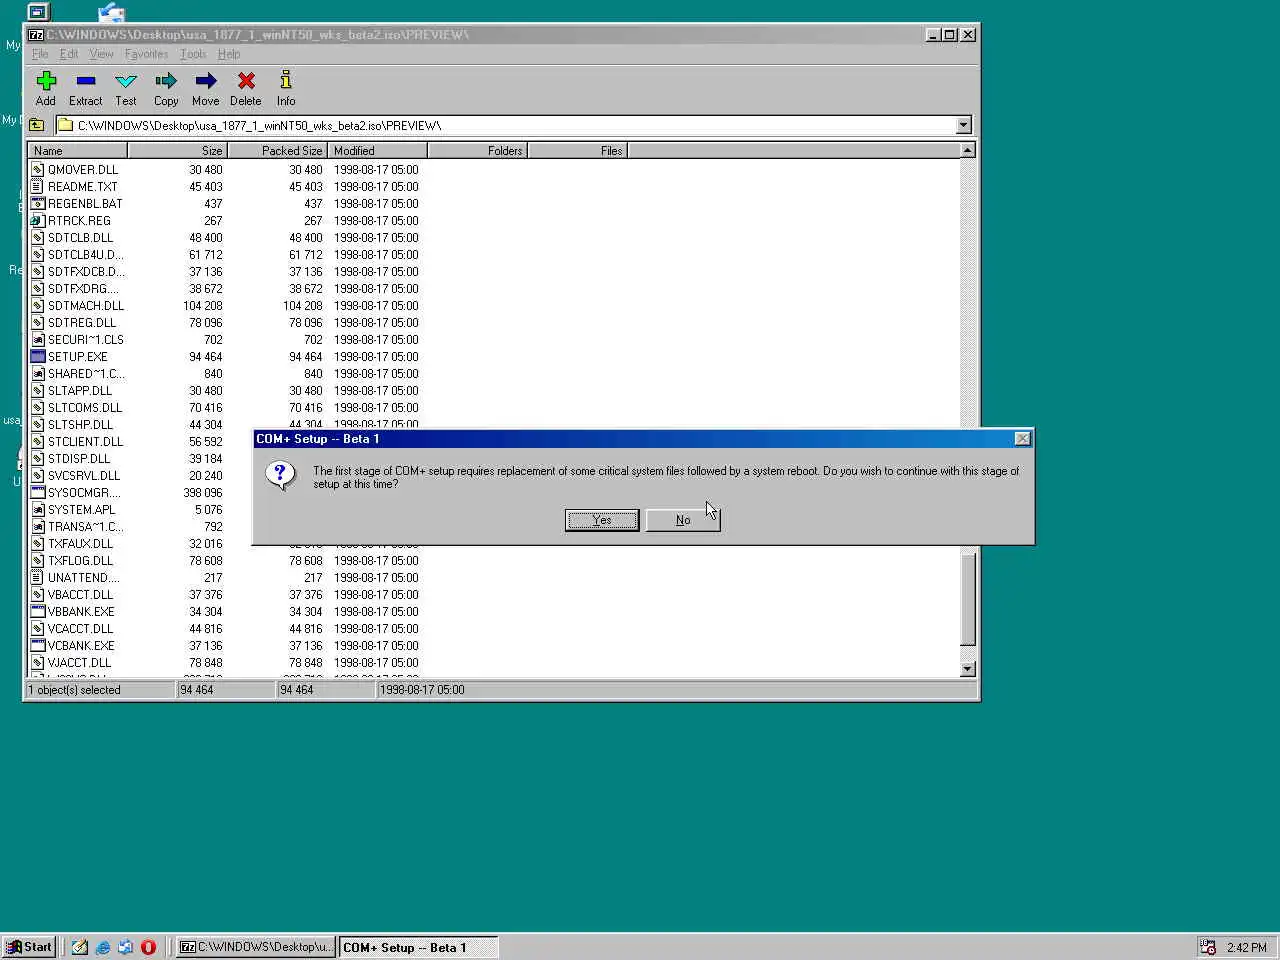Screen dimensions: 1280x960
Task: Click the path field in address bar
Action: [505, 125]
